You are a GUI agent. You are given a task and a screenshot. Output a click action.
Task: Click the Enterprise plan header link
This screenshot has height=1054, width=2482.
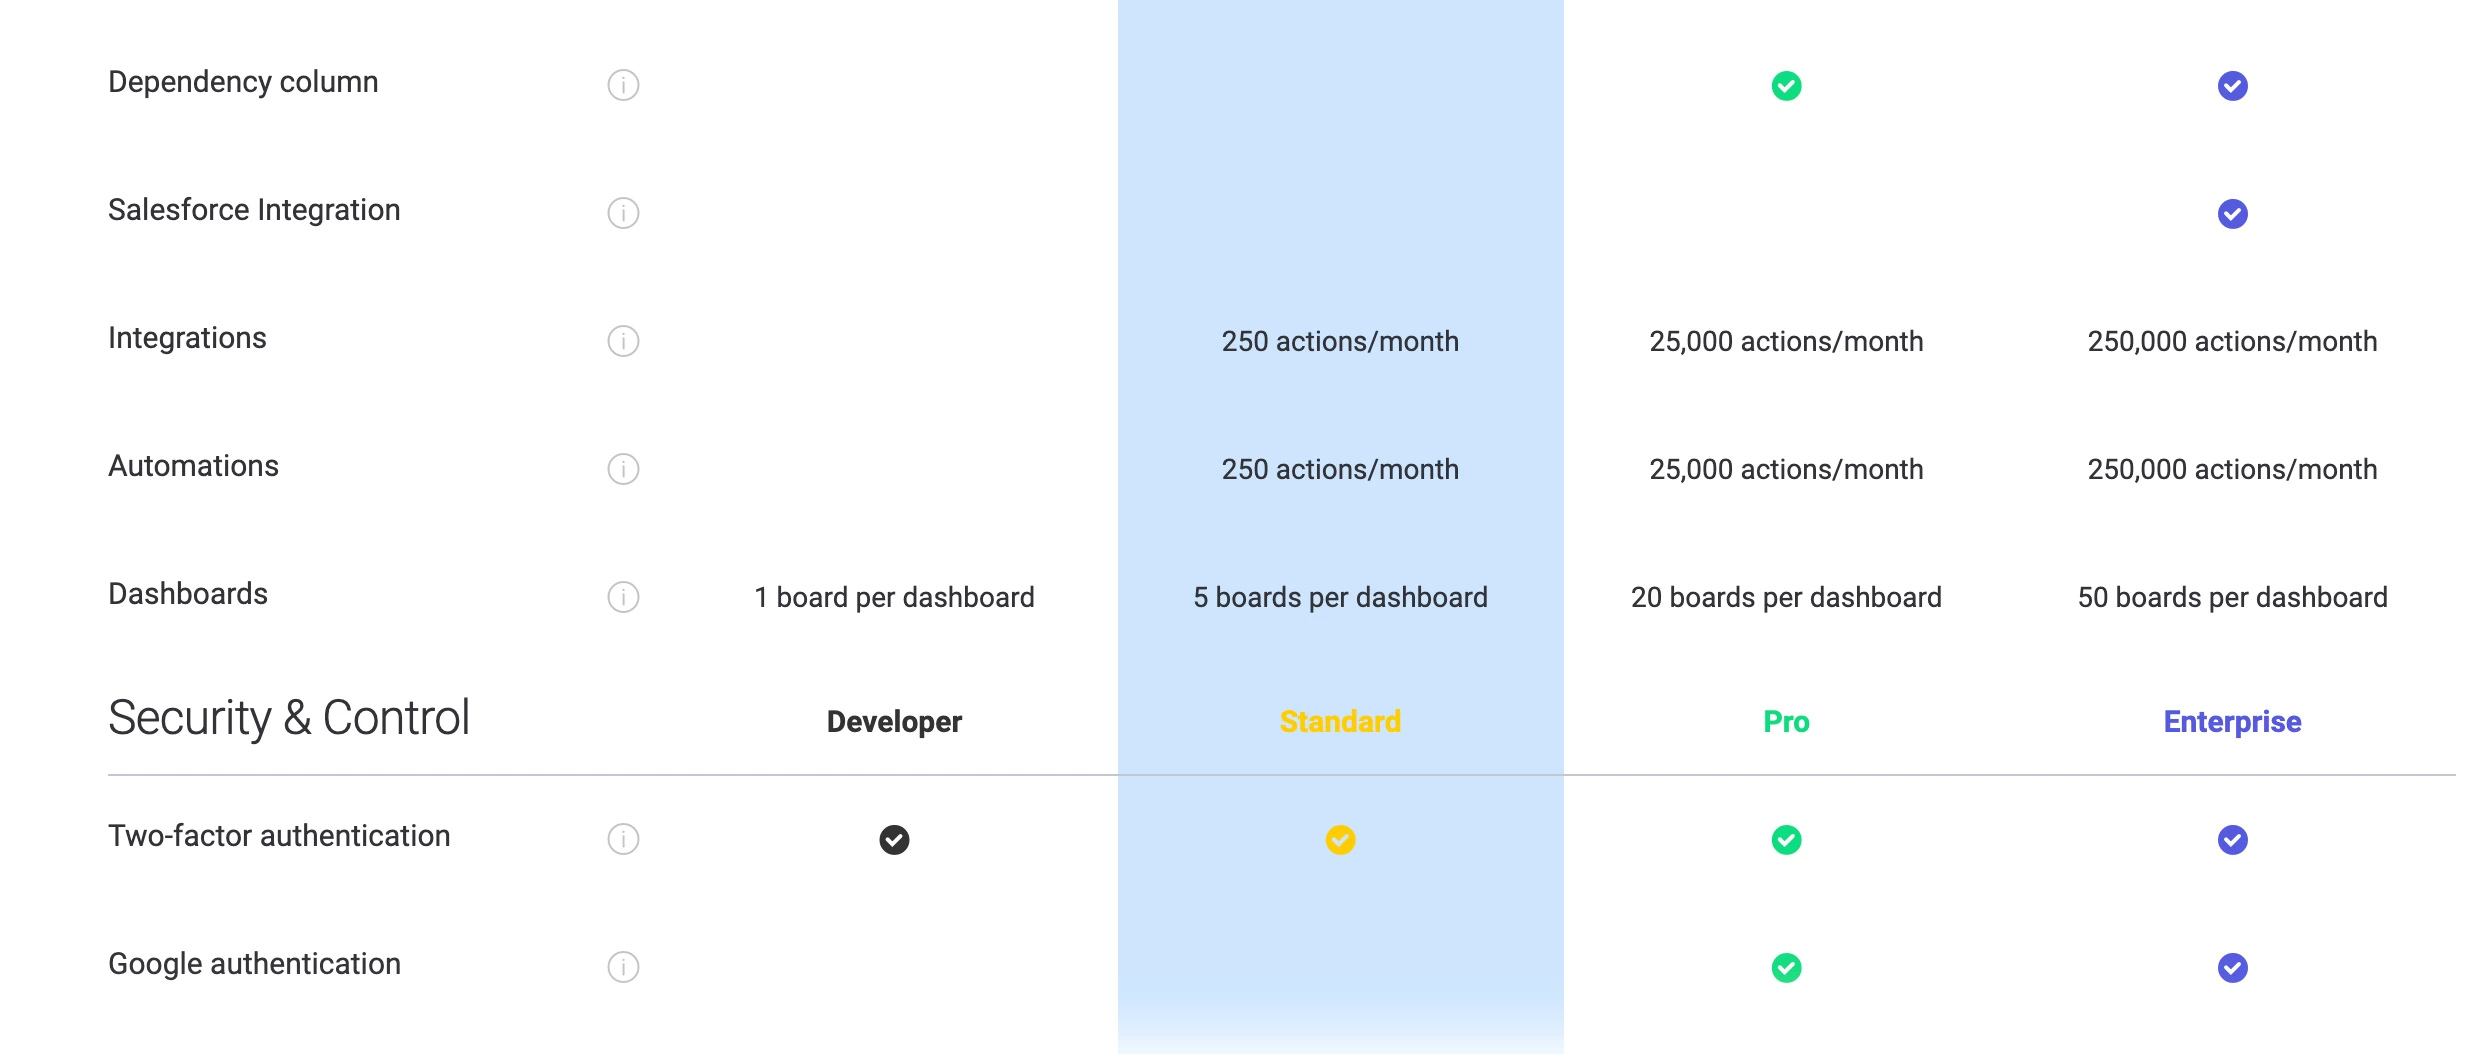click(x=2232, y=721)
